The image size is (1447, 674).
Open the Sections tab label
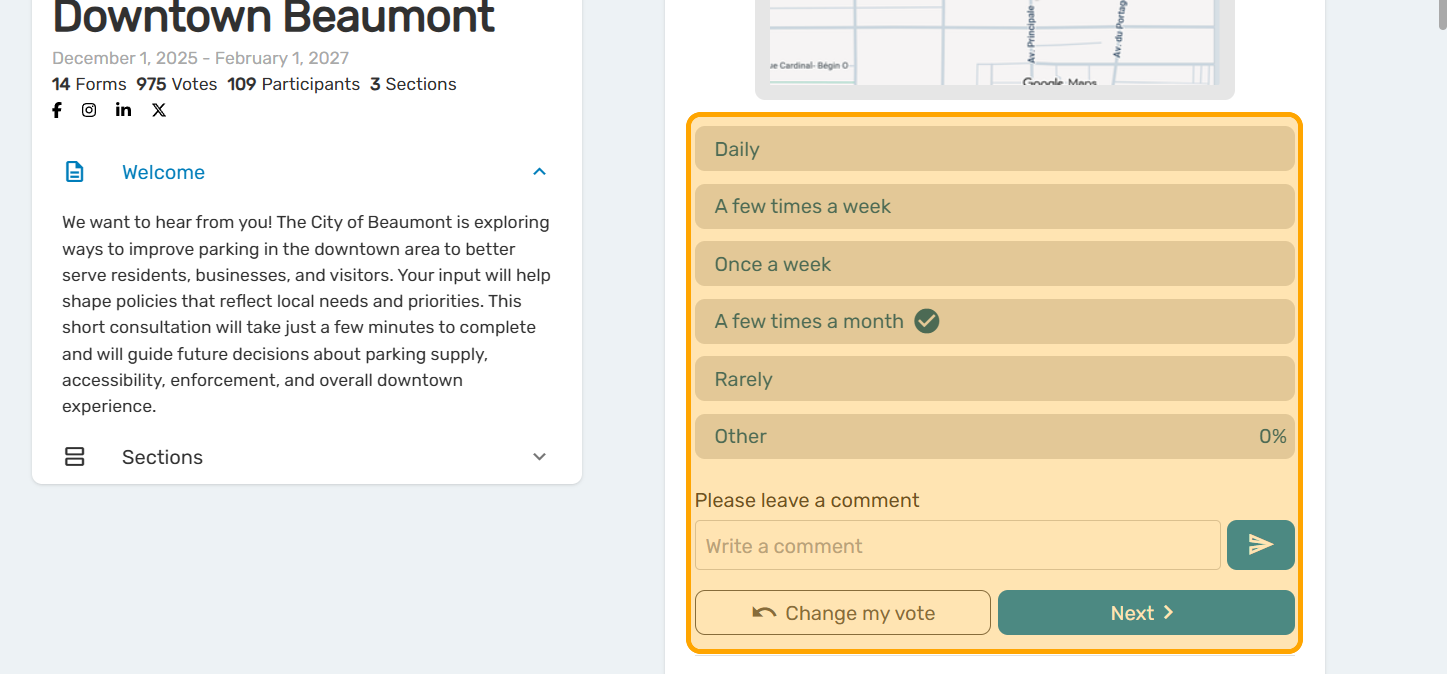[162, 457]
